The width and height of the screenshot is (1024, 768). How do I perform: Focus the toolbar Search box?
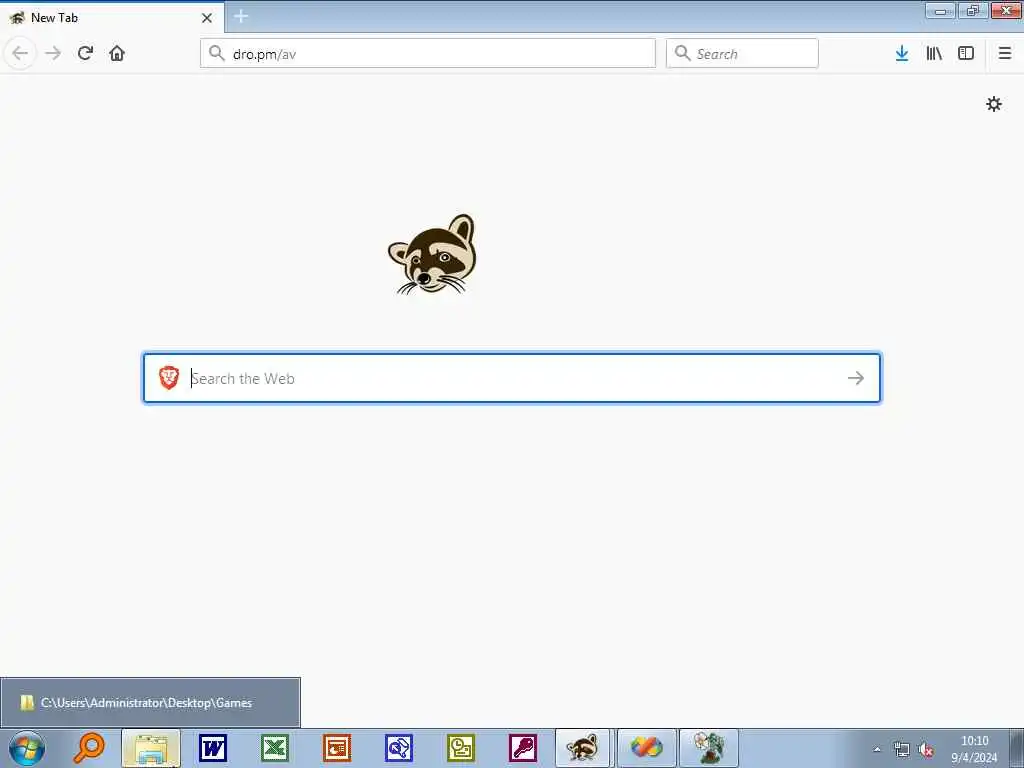point(742,54)
